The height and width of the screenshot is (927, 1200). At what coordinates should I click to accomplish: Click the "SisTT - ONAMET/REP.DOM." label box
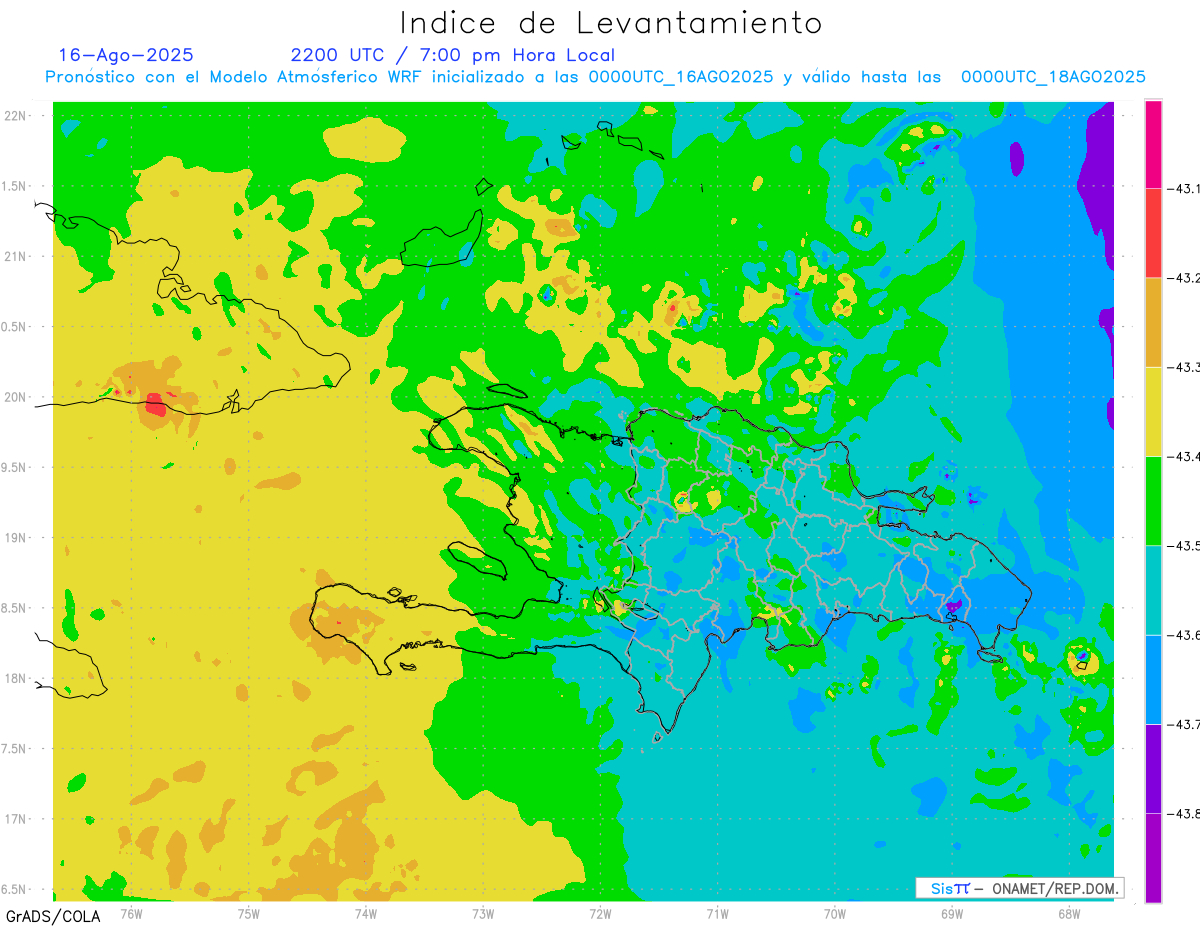[x=1019, y=888]
